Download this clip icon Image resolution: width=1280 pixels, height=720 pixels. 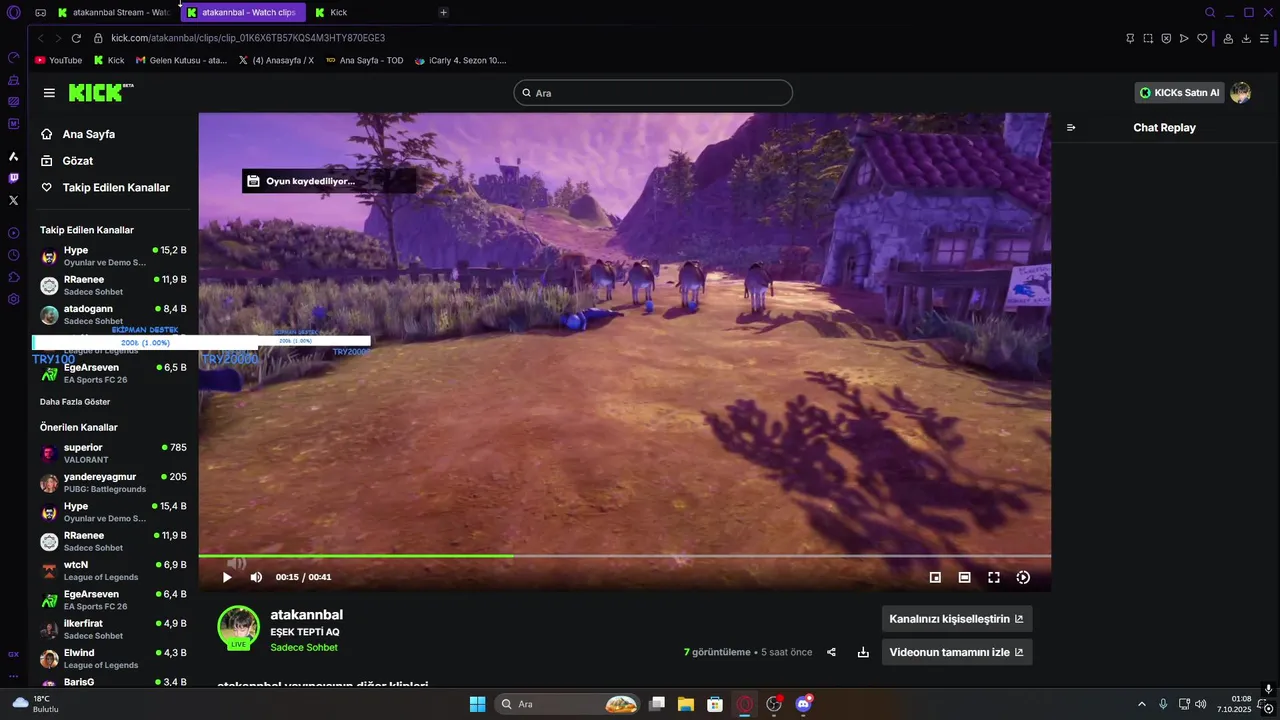(863, 652)
